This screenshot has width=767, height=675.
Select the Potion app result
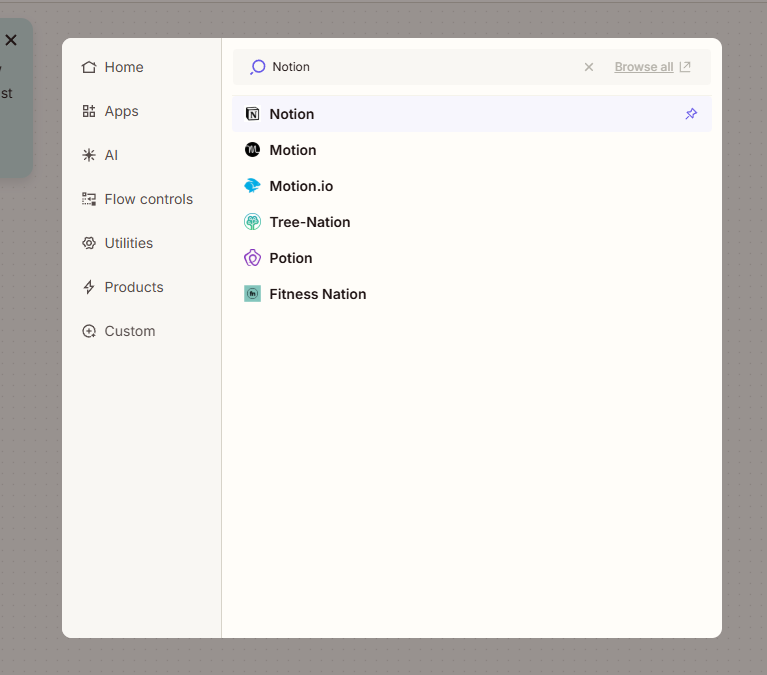(472, 258)
